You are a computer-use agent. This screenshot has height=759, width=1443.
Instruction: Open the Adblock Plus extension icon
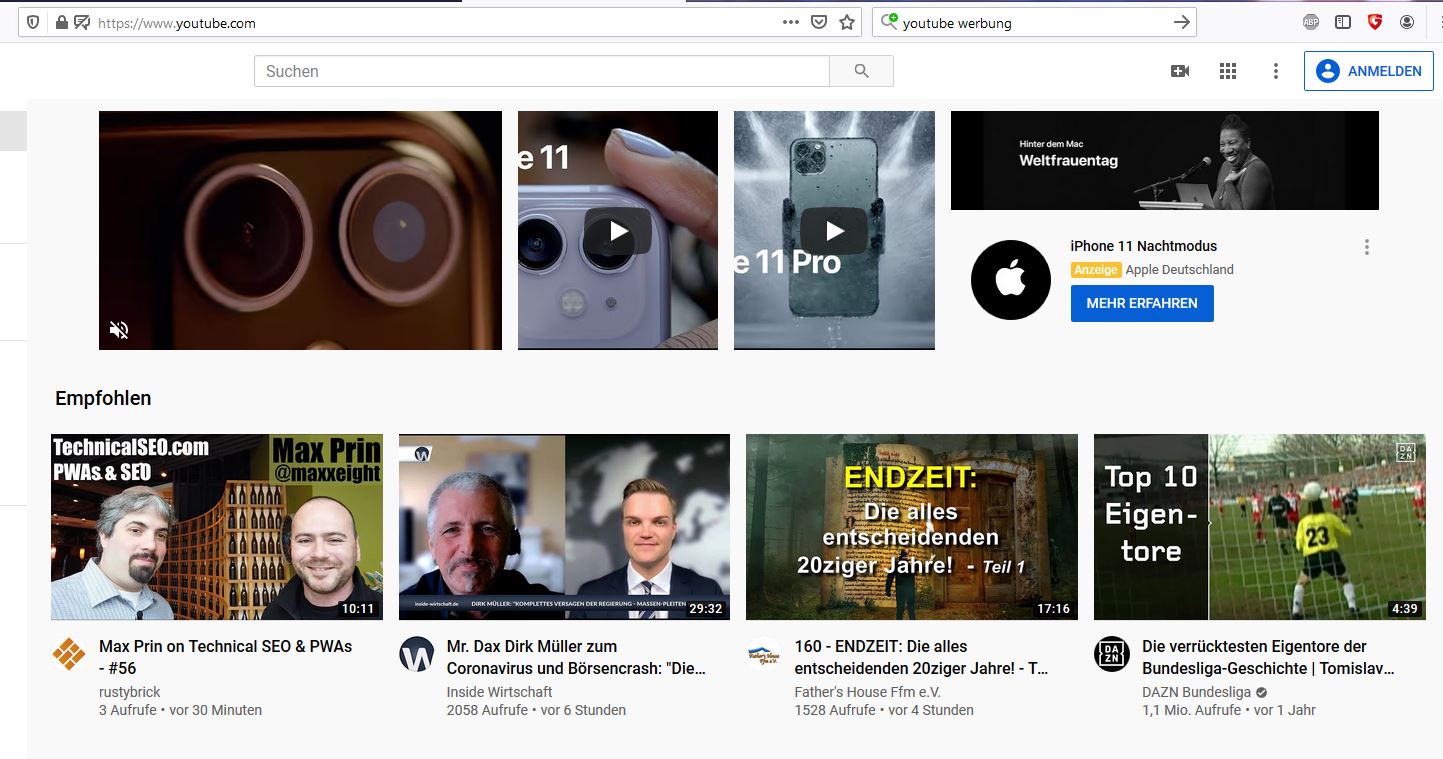click(x=1311, y=22)
